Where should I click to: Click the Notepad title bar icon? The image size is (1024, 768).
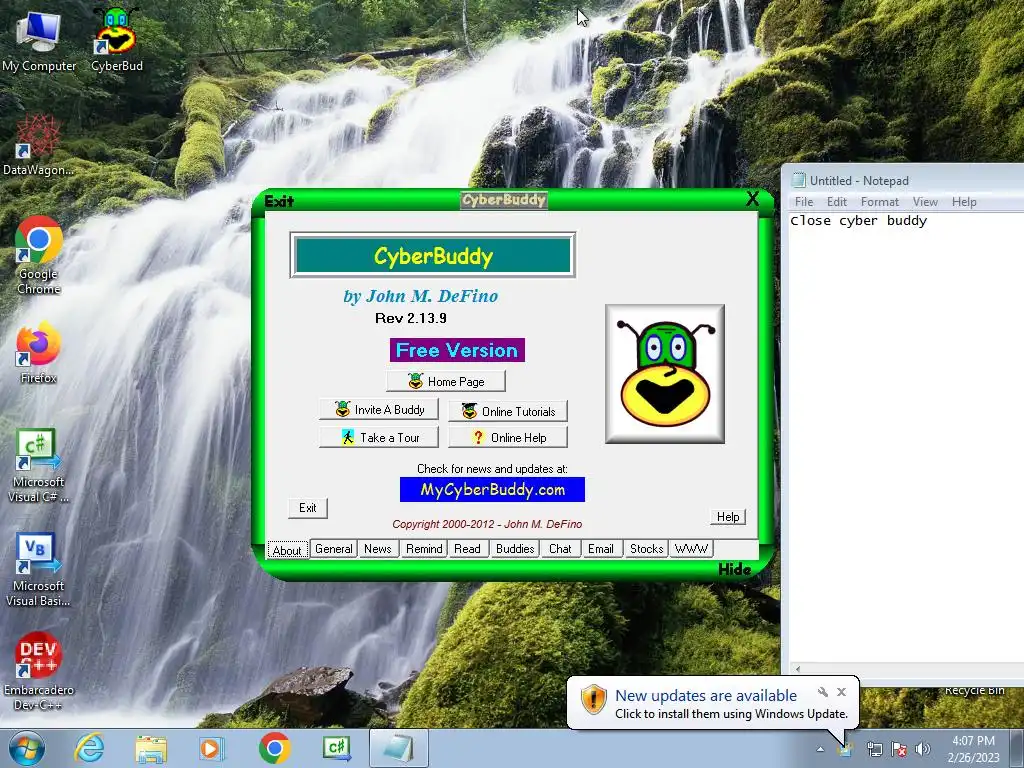798,180
